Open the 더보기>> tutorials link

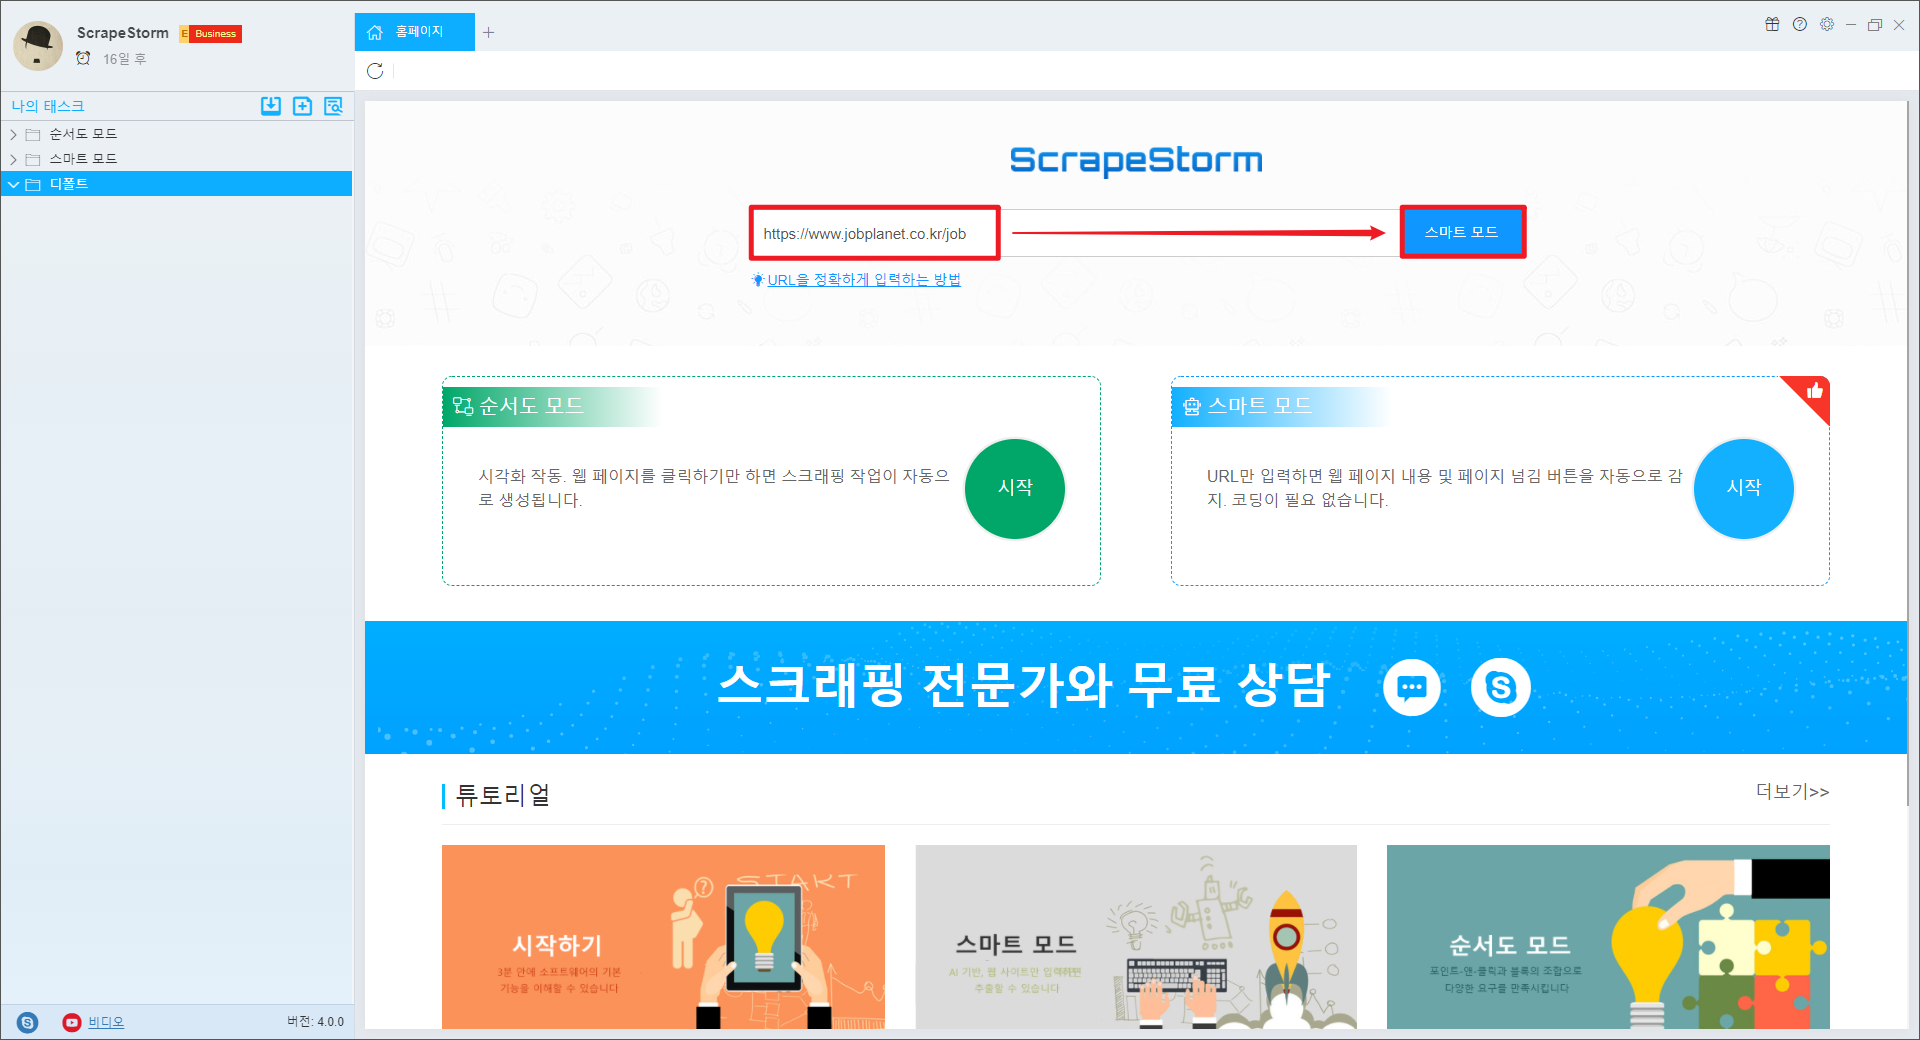1792,791
